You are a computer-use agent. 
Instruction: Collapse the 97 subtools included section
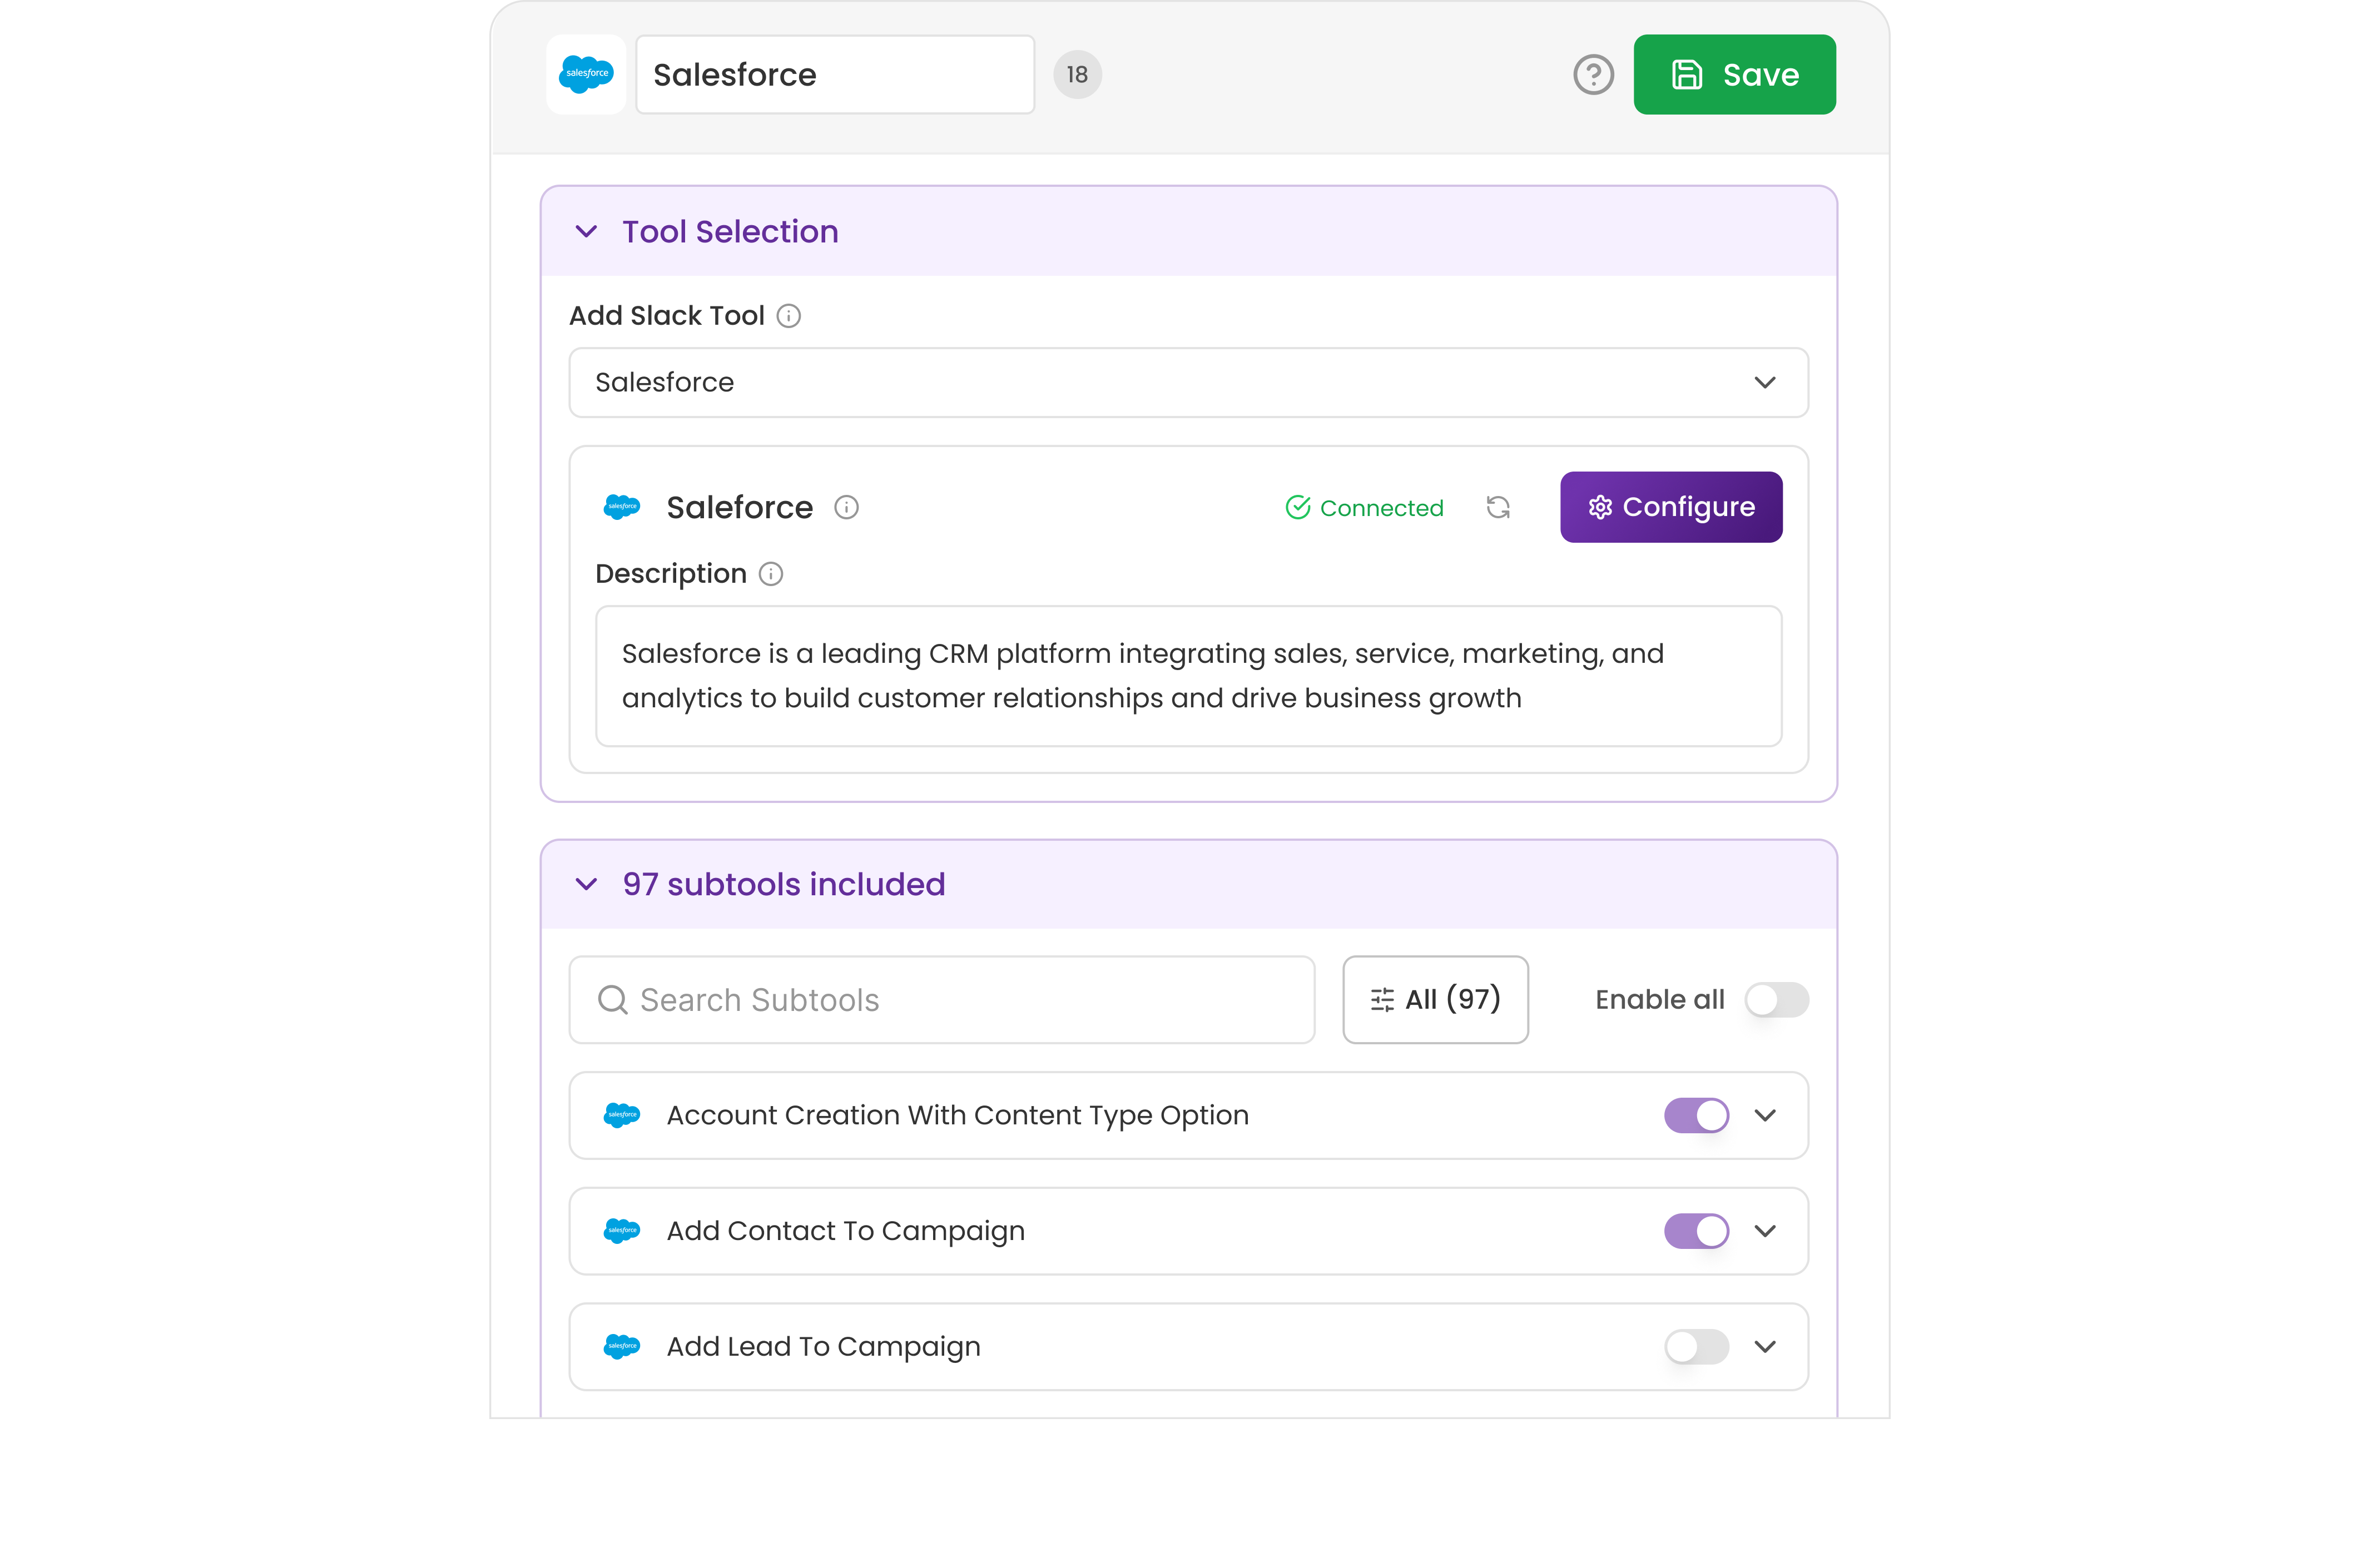pyautogui.click(x=587, y=884)
